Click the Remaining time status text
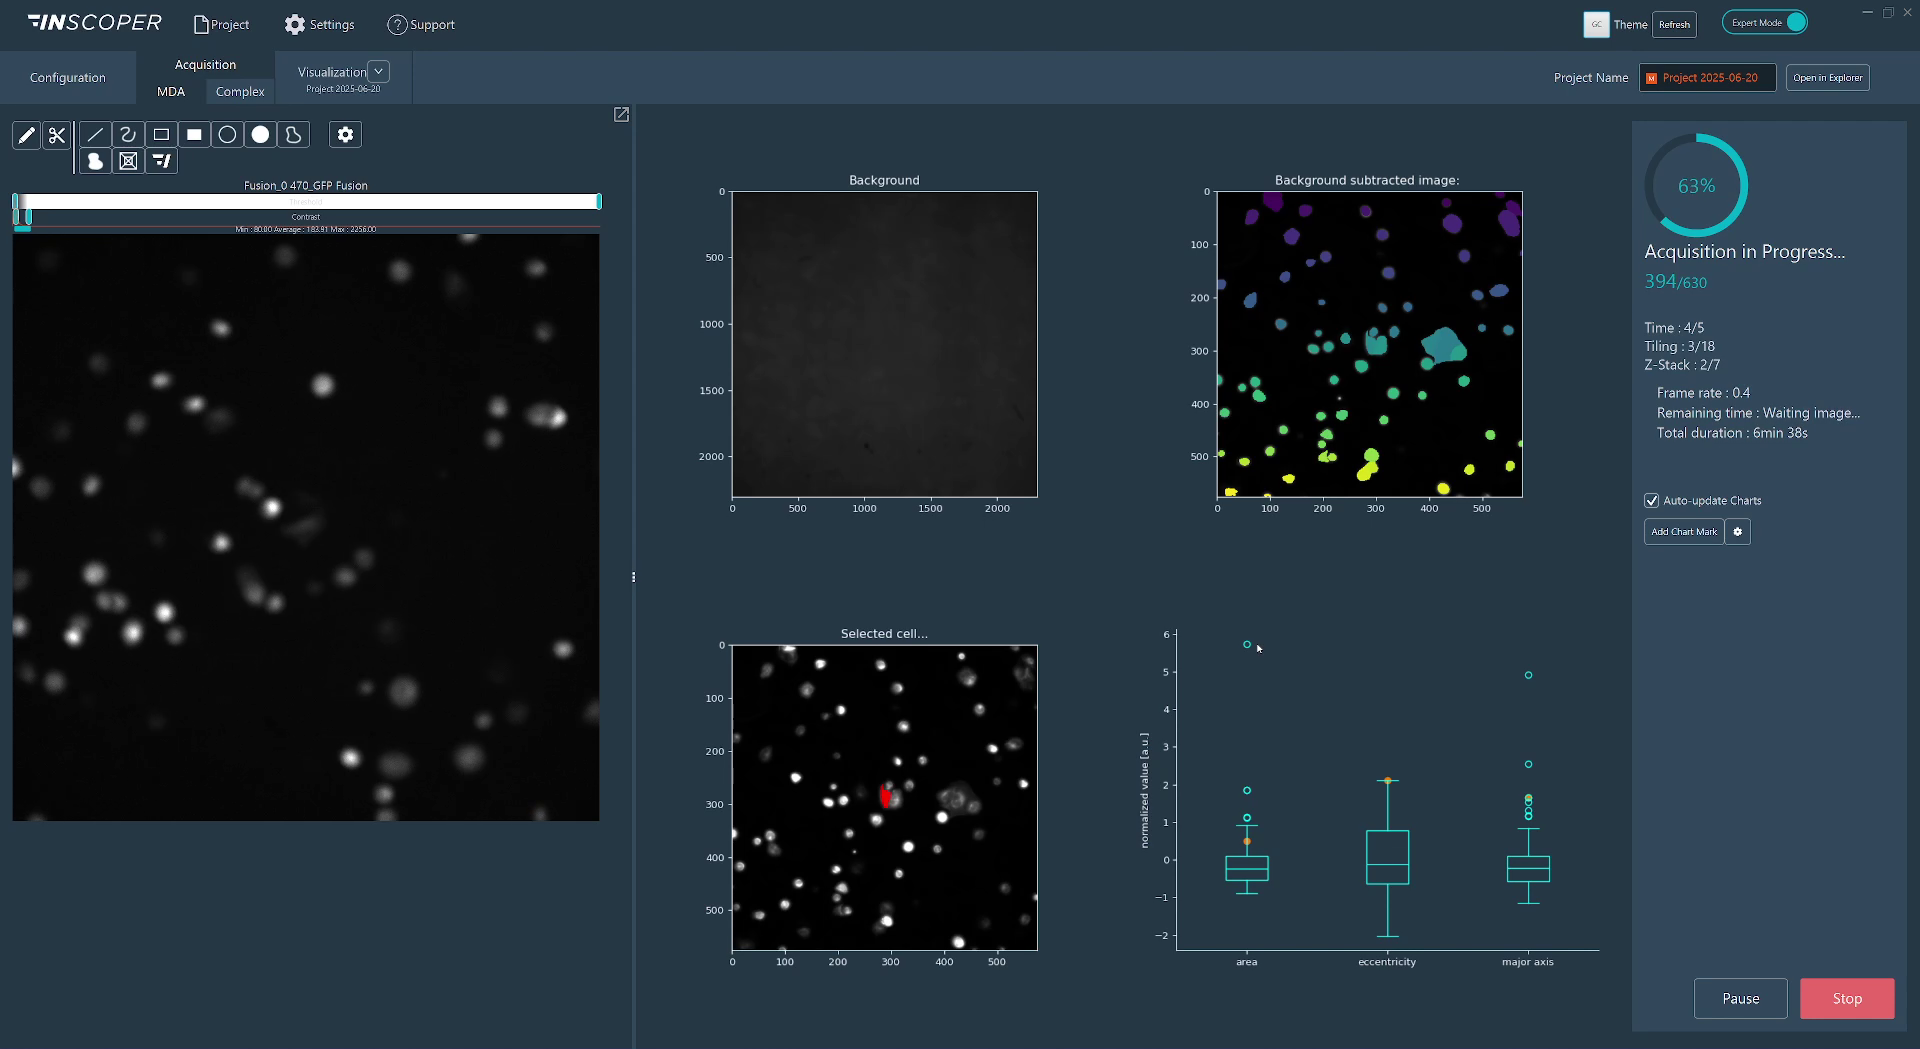 (1758, 413)
